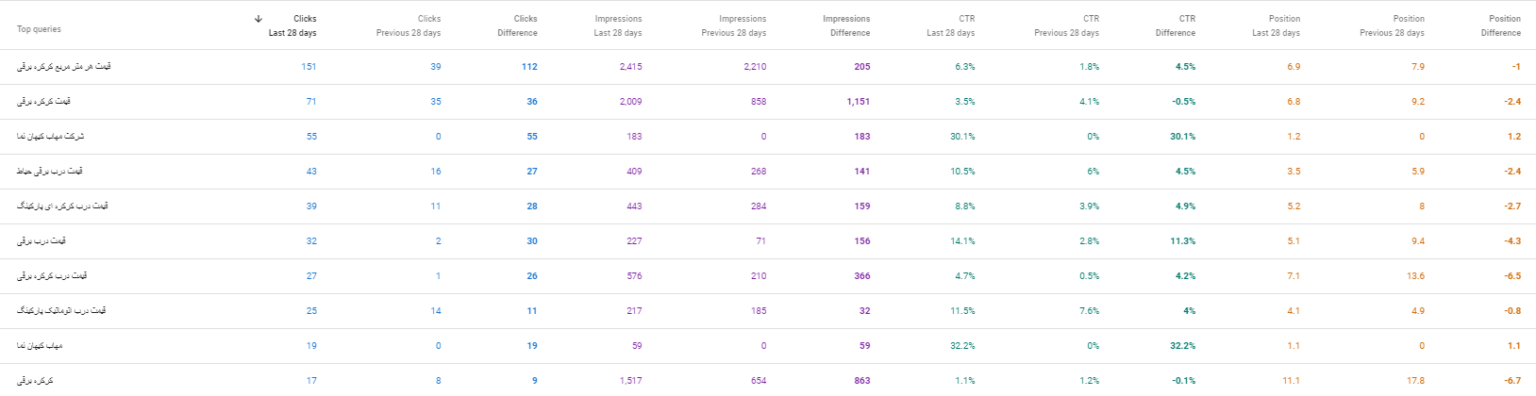Viewport: 1536px width, 396px height.
Task: Sort by Clicks Last 28 days header
Action: 292,25
